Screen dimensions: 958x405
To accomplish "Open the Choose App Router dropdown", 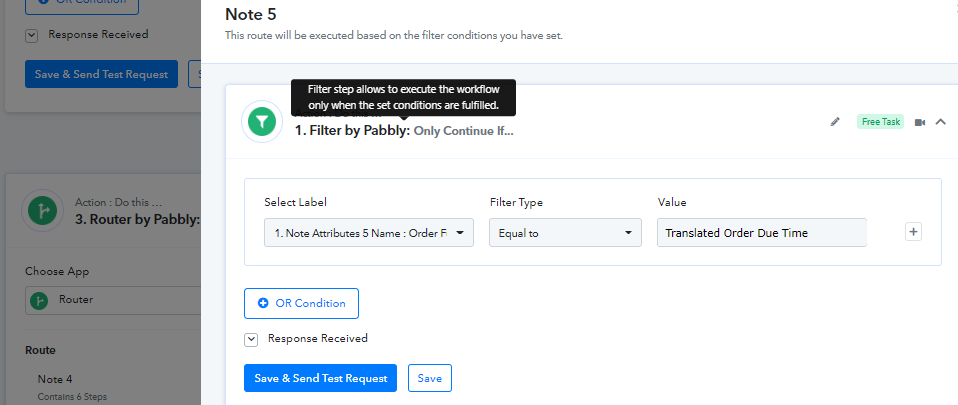I will [x=113, y=300].
